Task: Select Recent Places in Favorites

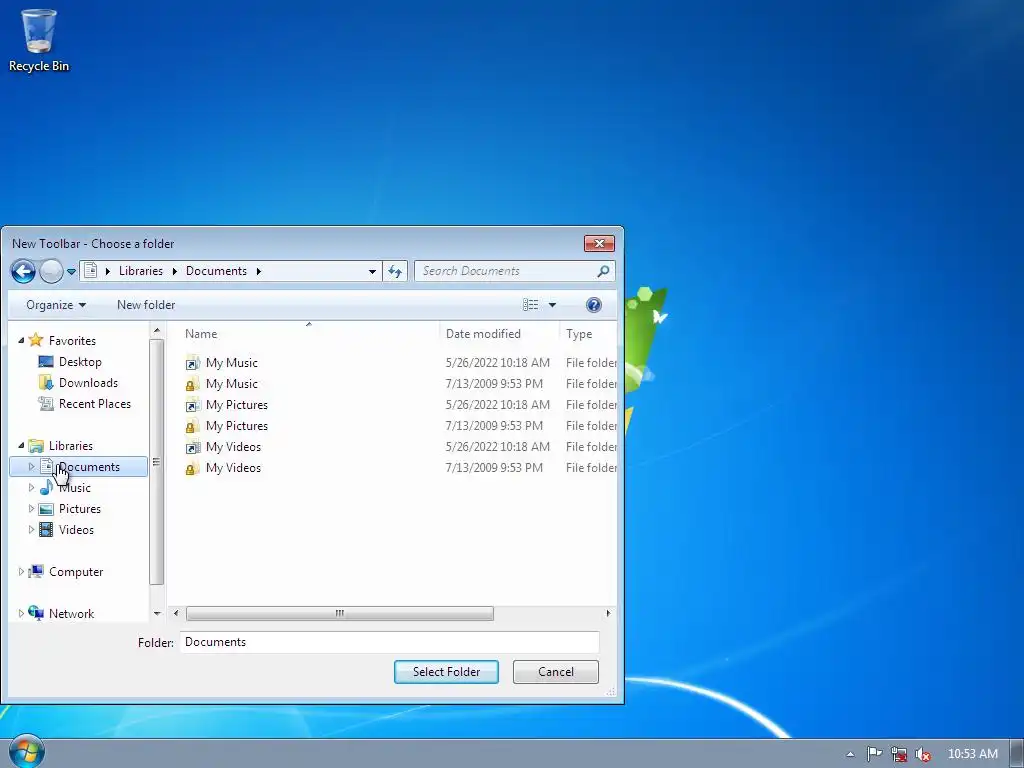Action: tap(95, 404)
